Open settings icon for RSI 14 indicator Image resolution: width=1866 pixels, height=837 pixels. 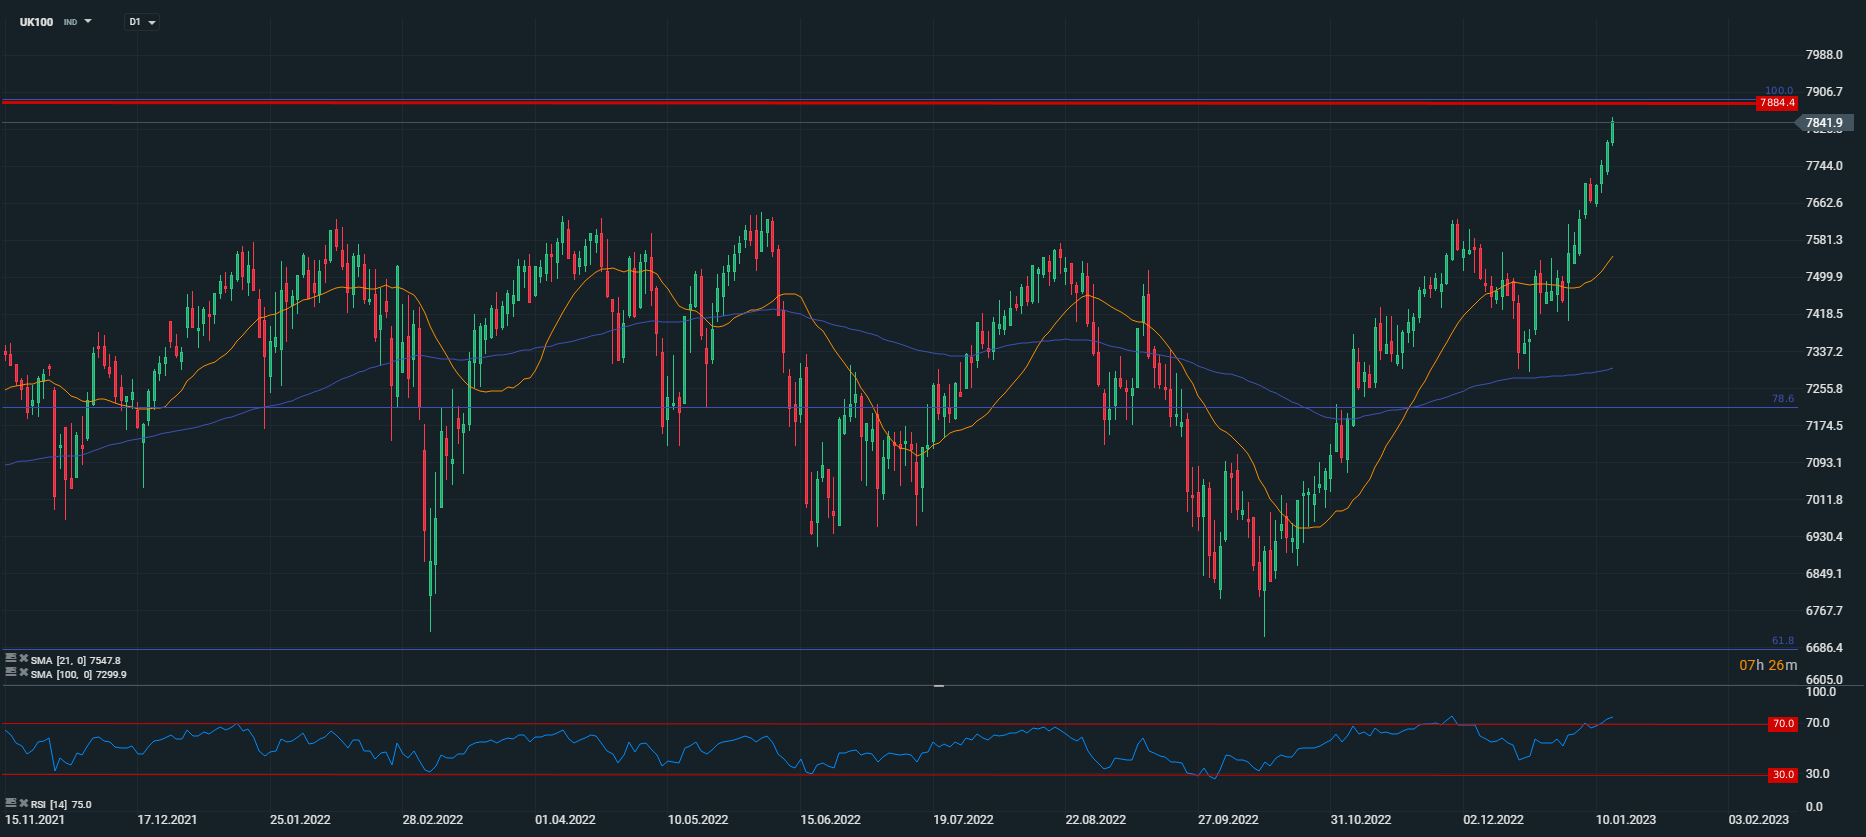[x=11, y=803]
